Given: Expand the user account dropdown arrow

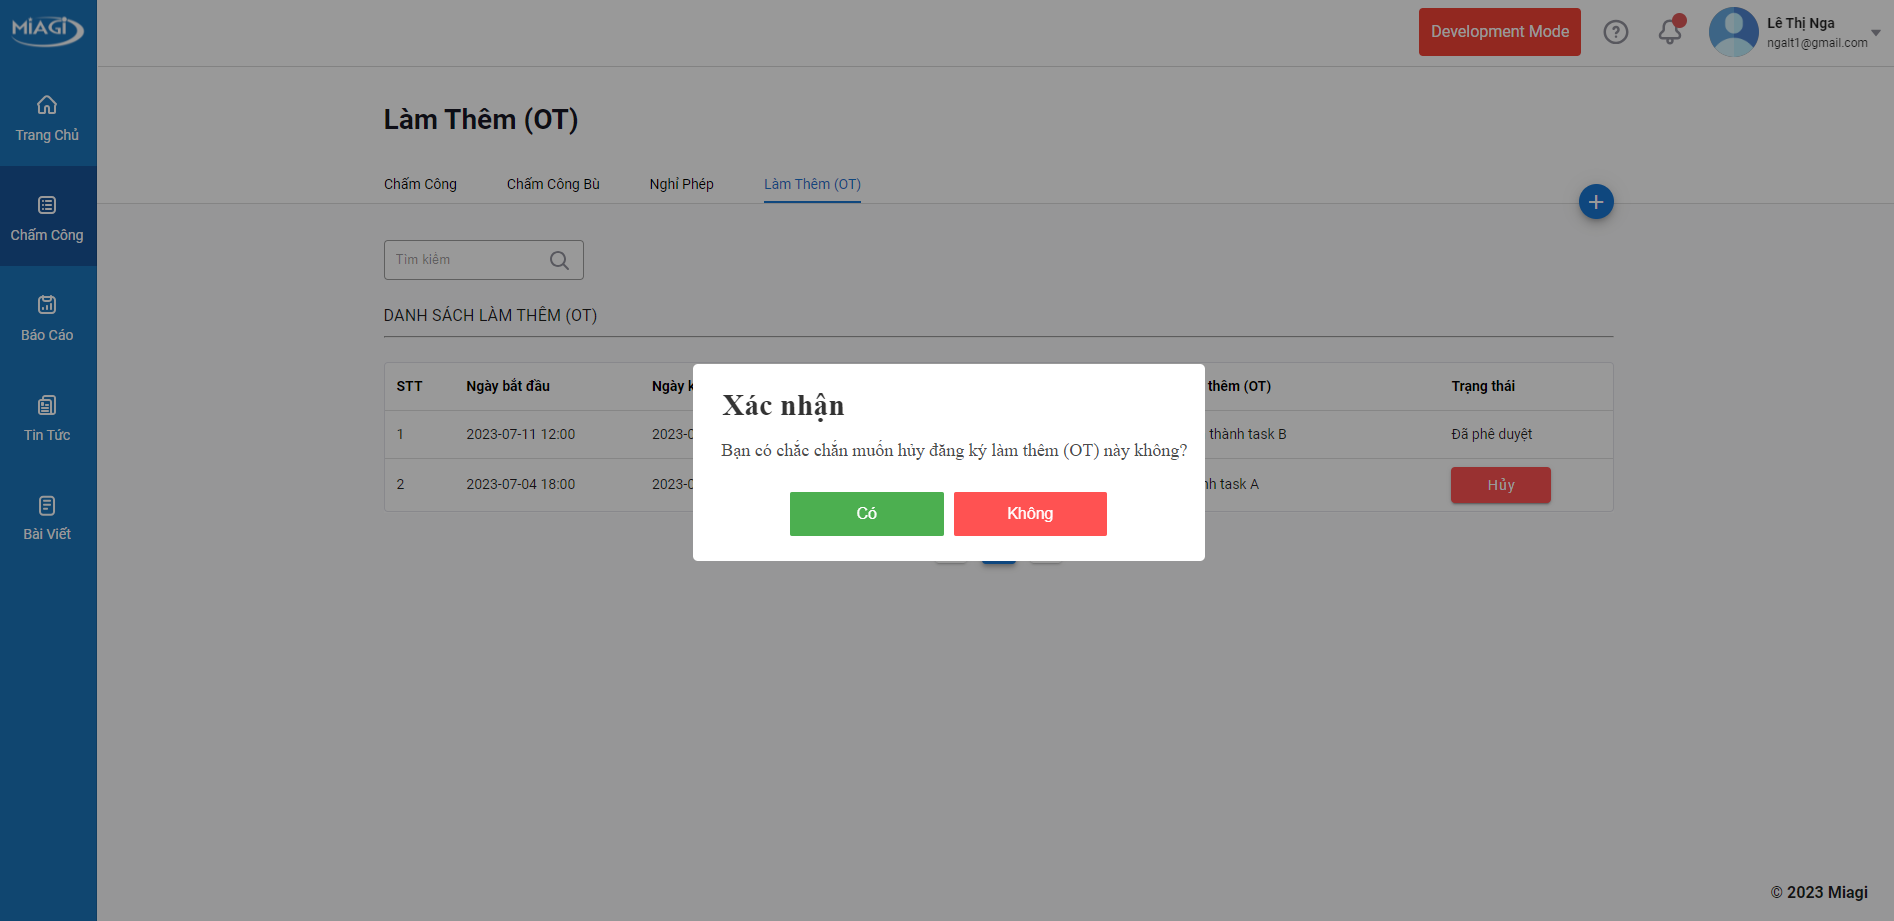Looking at the screenshot, I should [1875, 33].
